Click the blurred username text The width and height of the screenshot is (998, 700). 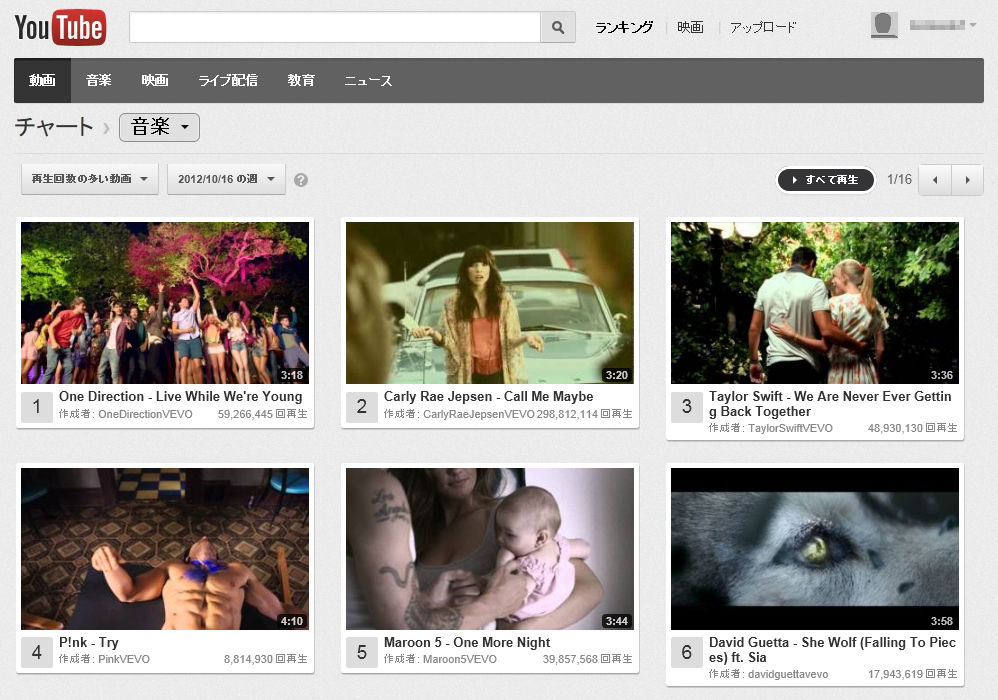click(x=937, y=25)
